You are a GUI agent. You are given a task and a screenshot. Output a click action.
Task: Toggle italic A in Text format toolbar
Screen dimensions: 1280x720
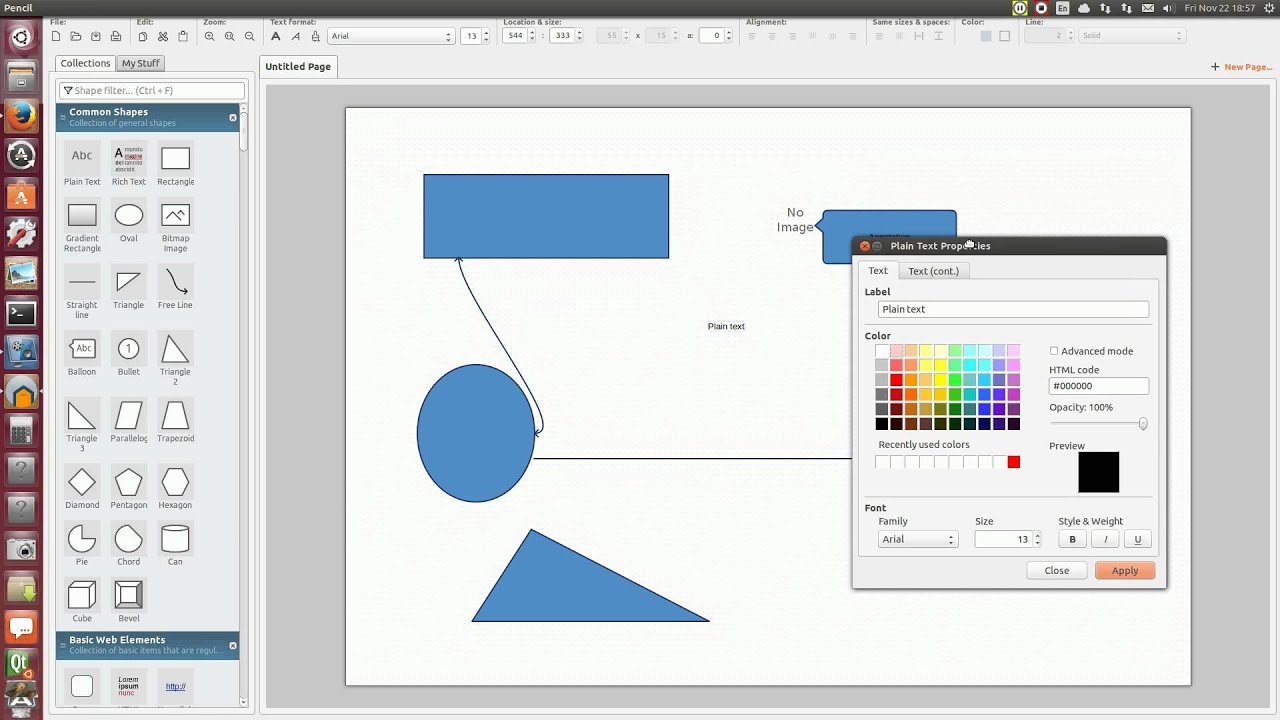click(296, 36)
